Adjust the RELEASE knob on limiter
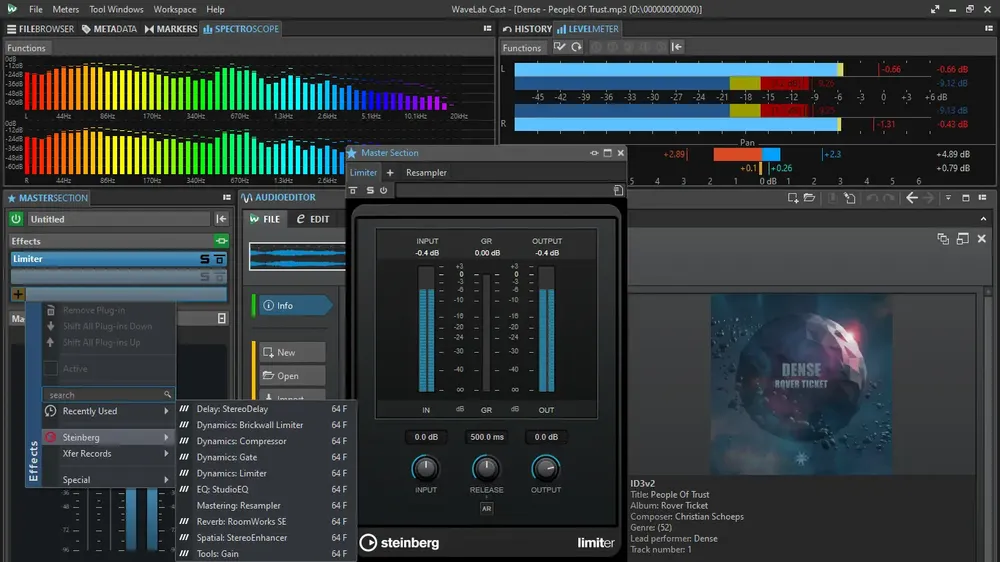The height and width of the screenshot is (562, 1000). point(486,468)
